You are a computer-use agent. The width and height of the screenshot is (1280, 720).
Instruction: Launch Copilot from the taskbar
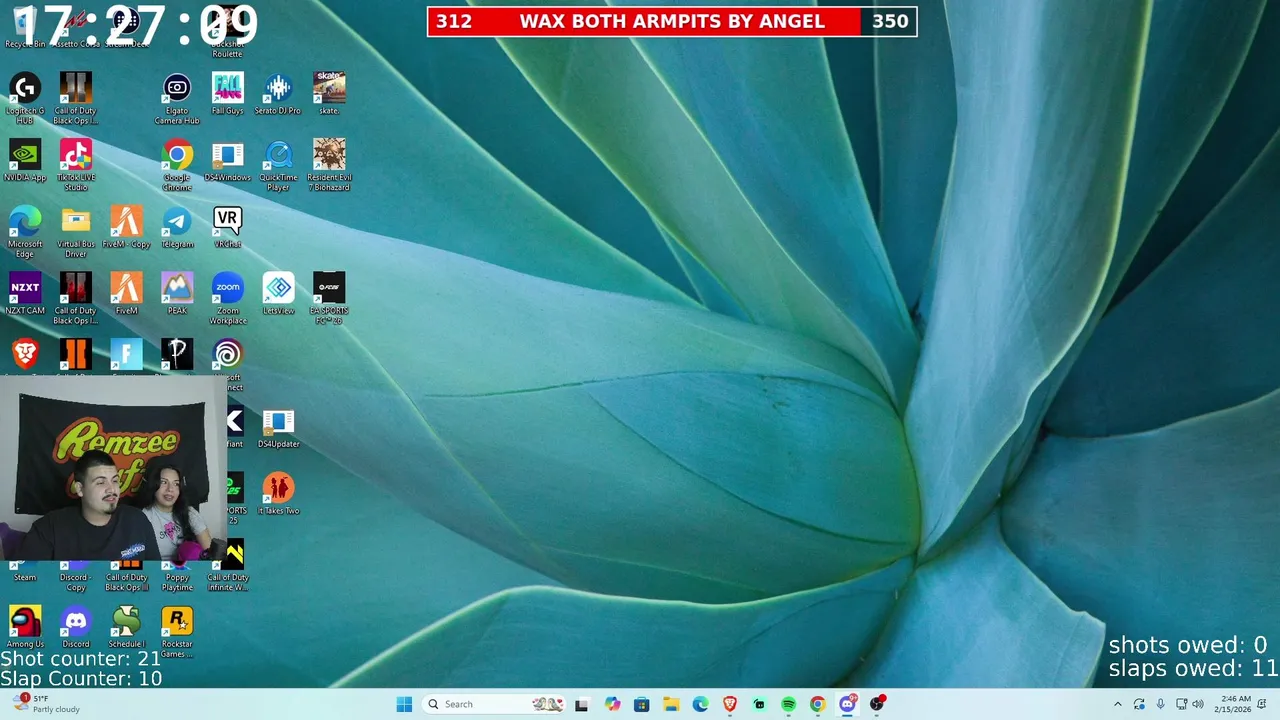[612, 704]
